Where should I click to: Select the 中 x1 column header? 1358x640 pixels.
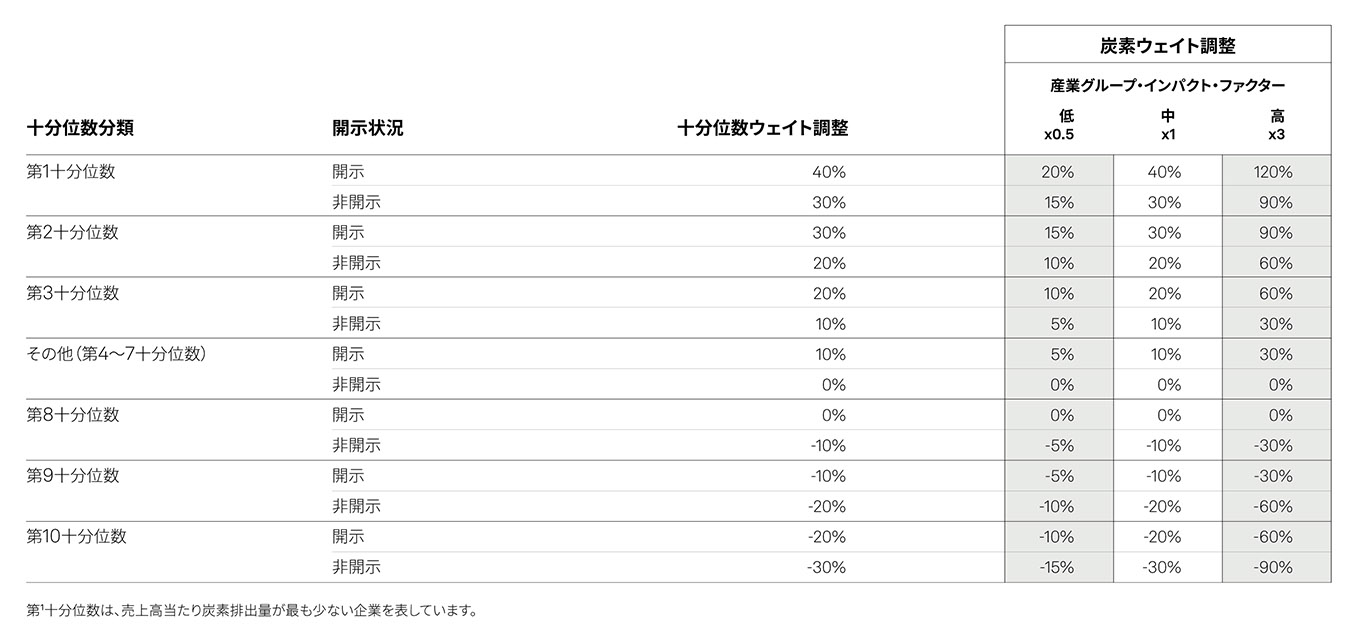(x=1167, y=125)
